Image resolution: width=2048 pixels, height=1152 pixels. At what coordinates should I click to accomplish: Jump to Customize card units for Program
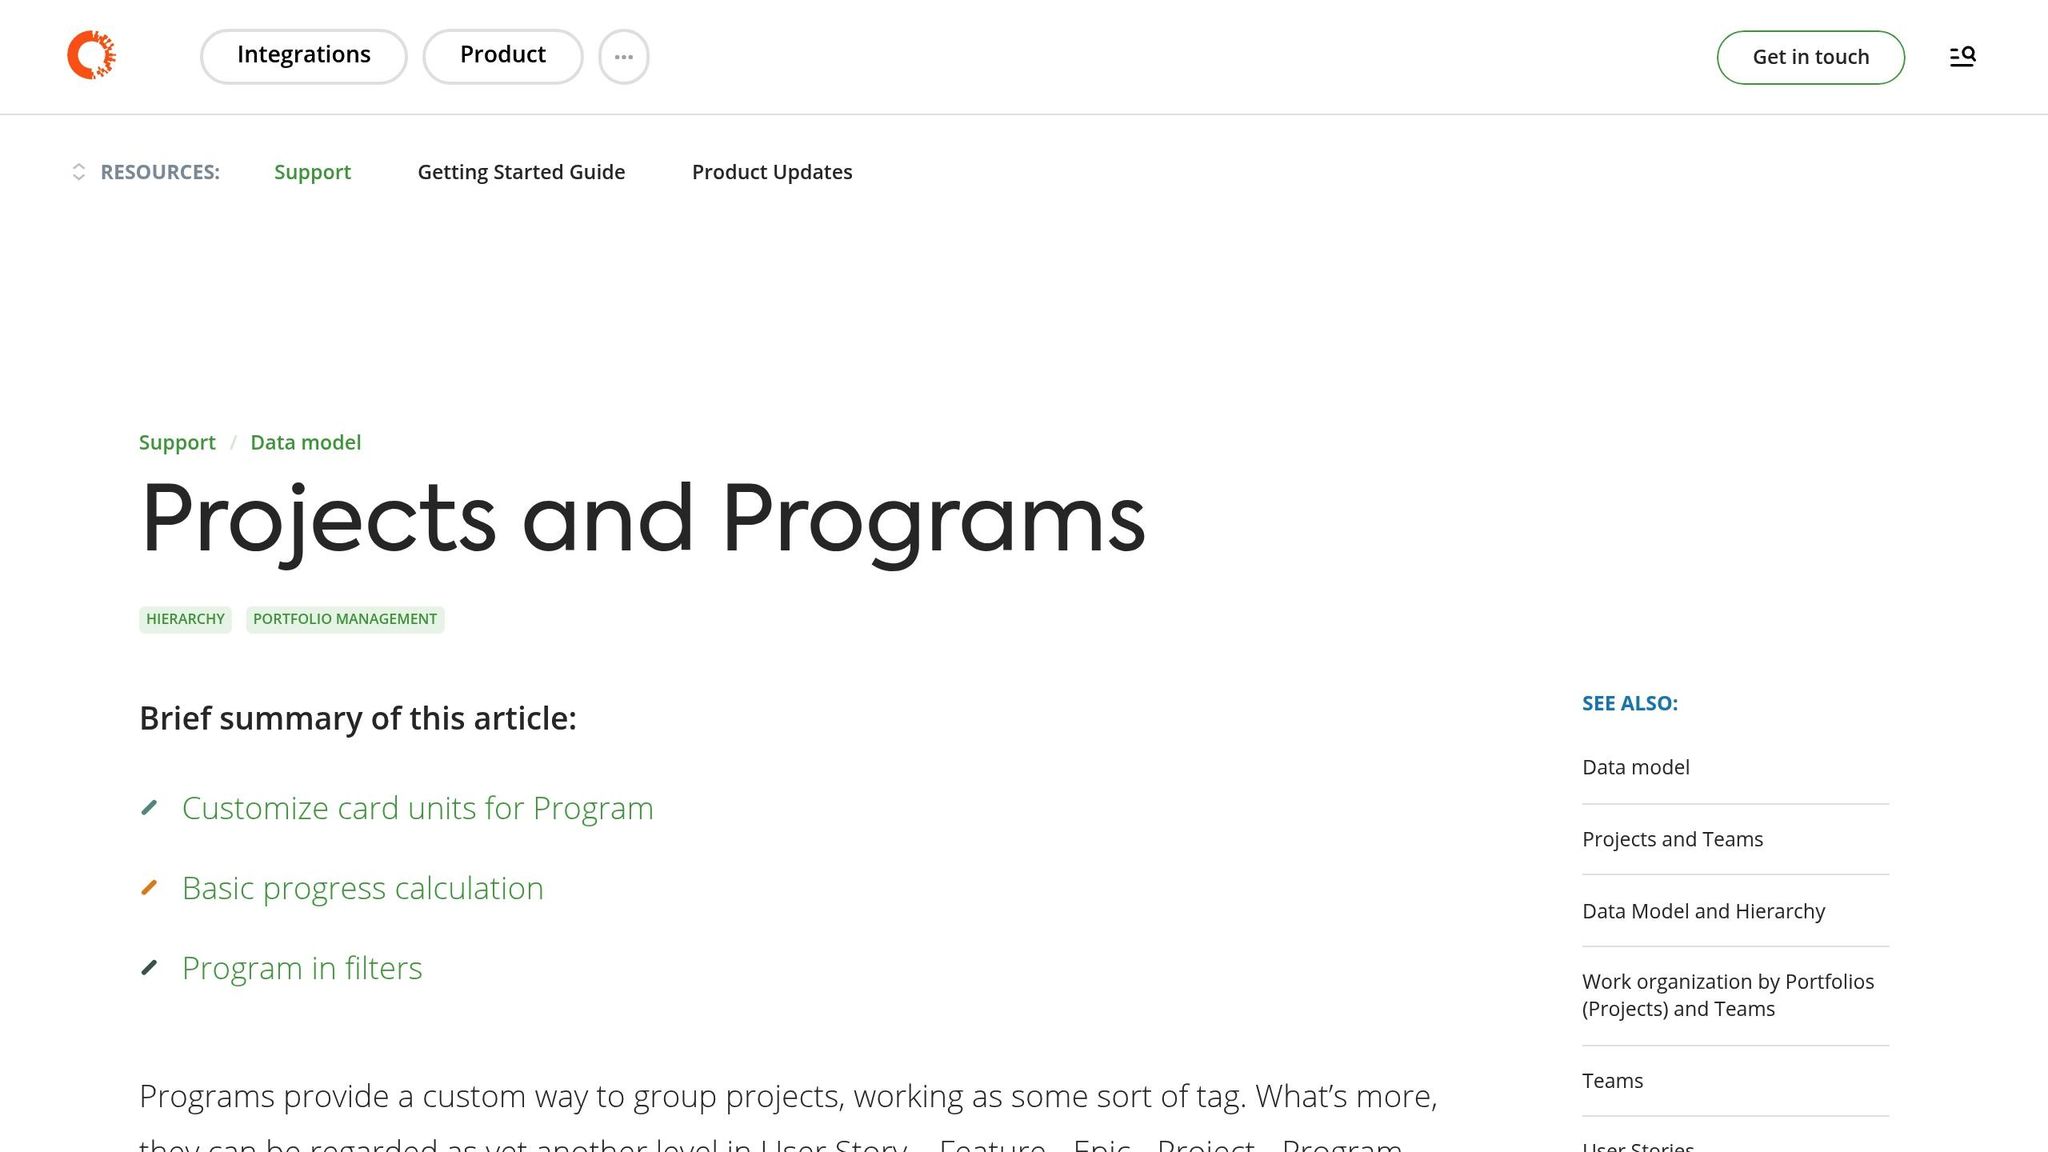[x=417, y=808]
